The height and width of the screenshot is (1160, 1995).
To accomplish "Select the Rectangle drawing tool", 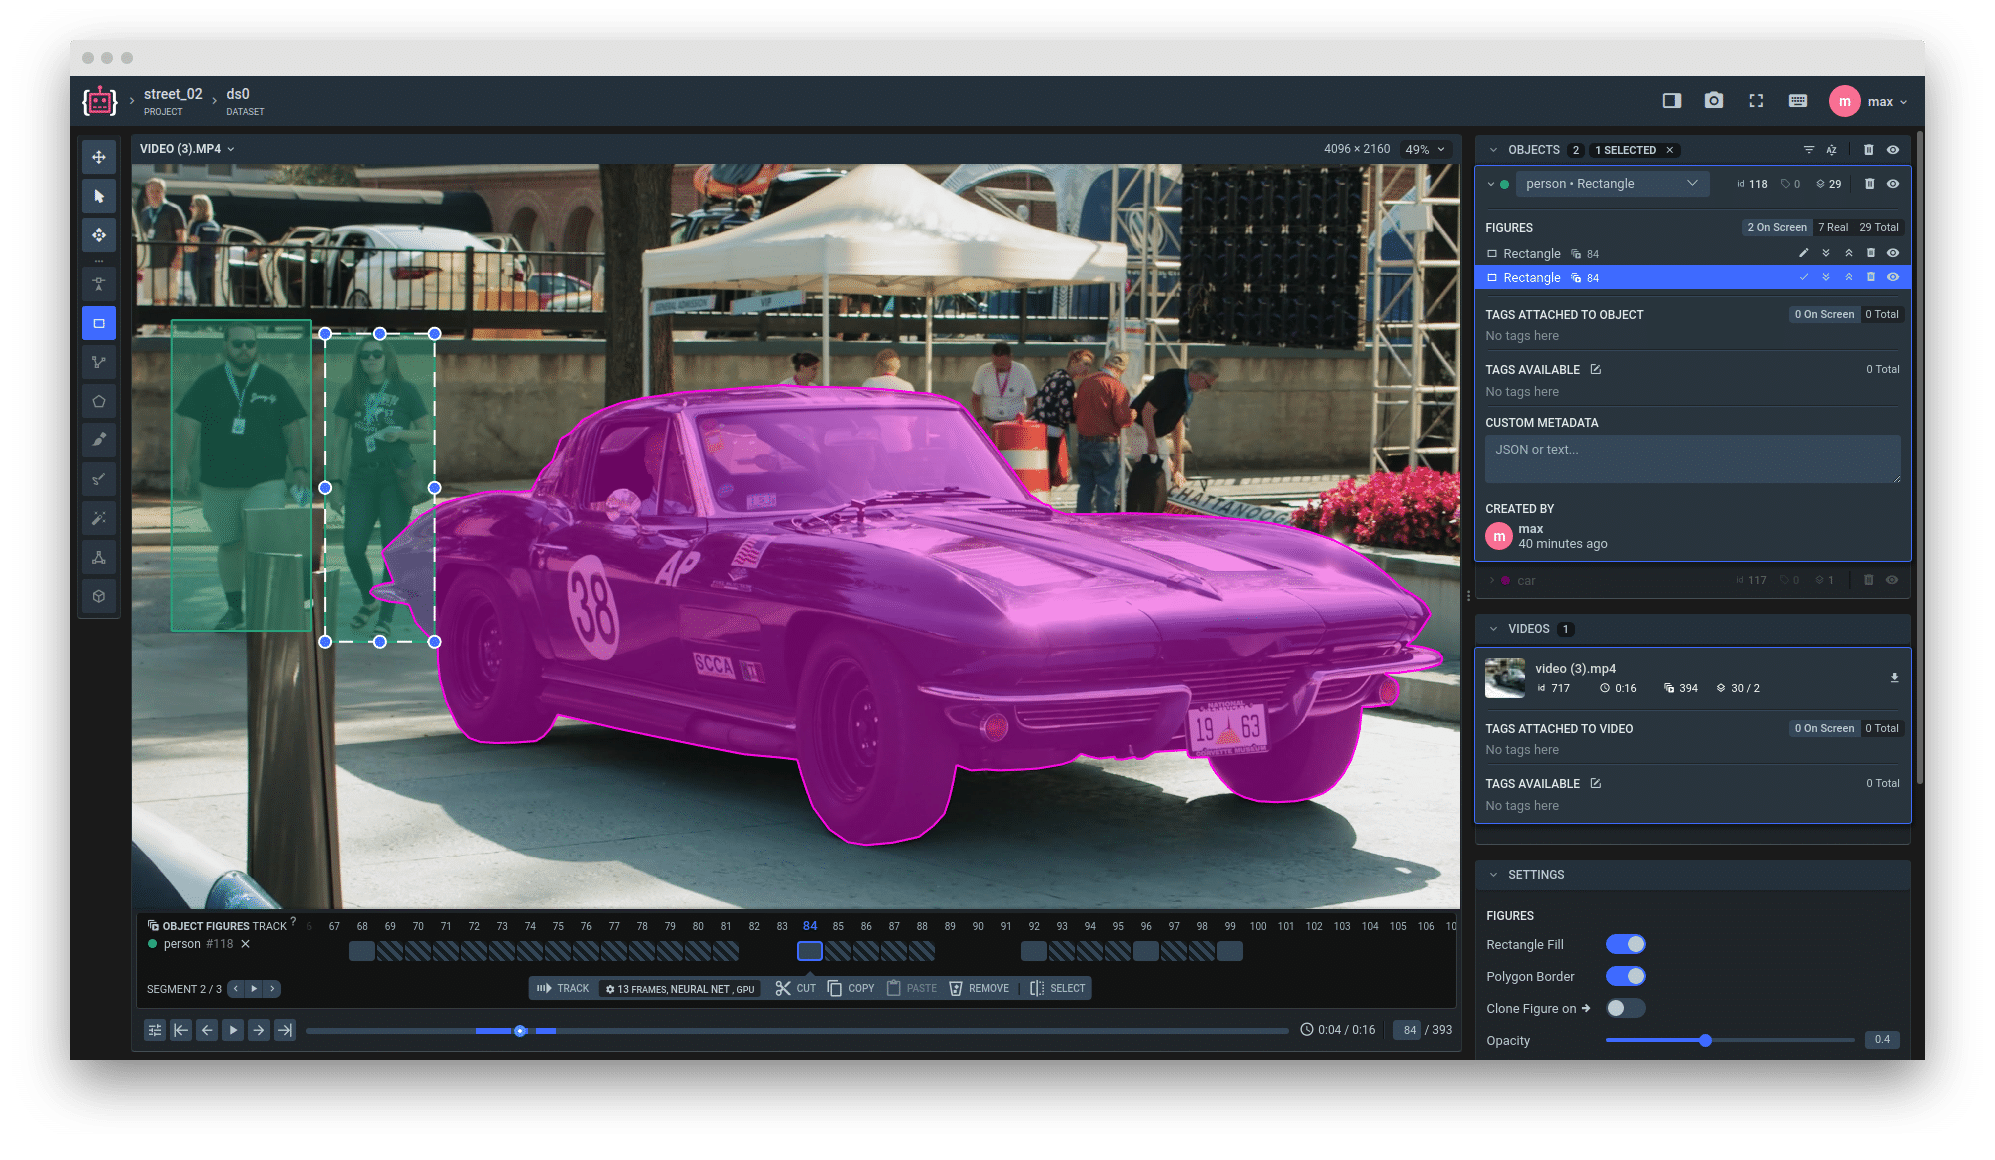I will click(99, 323).
